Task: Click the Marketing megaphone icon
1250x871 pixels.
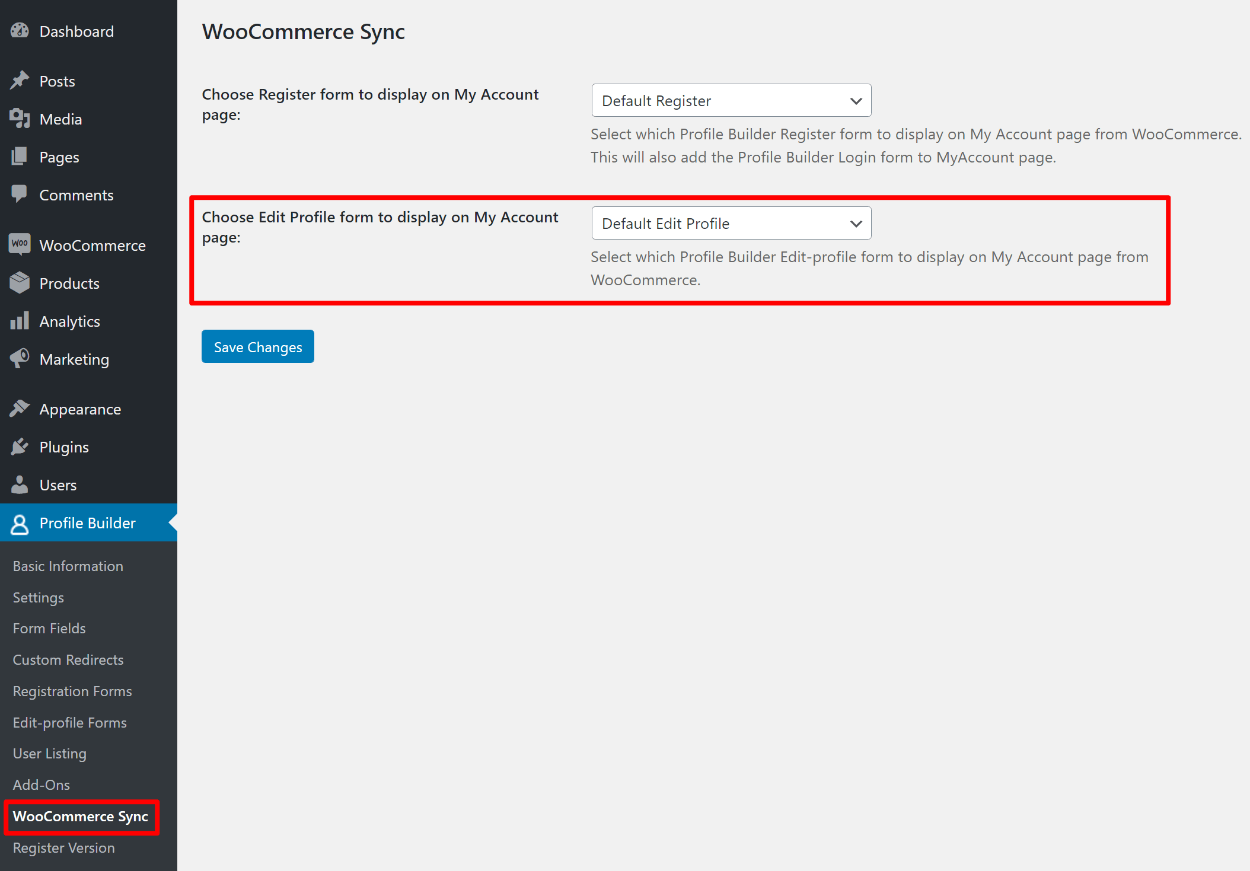Action: [20, 359]
